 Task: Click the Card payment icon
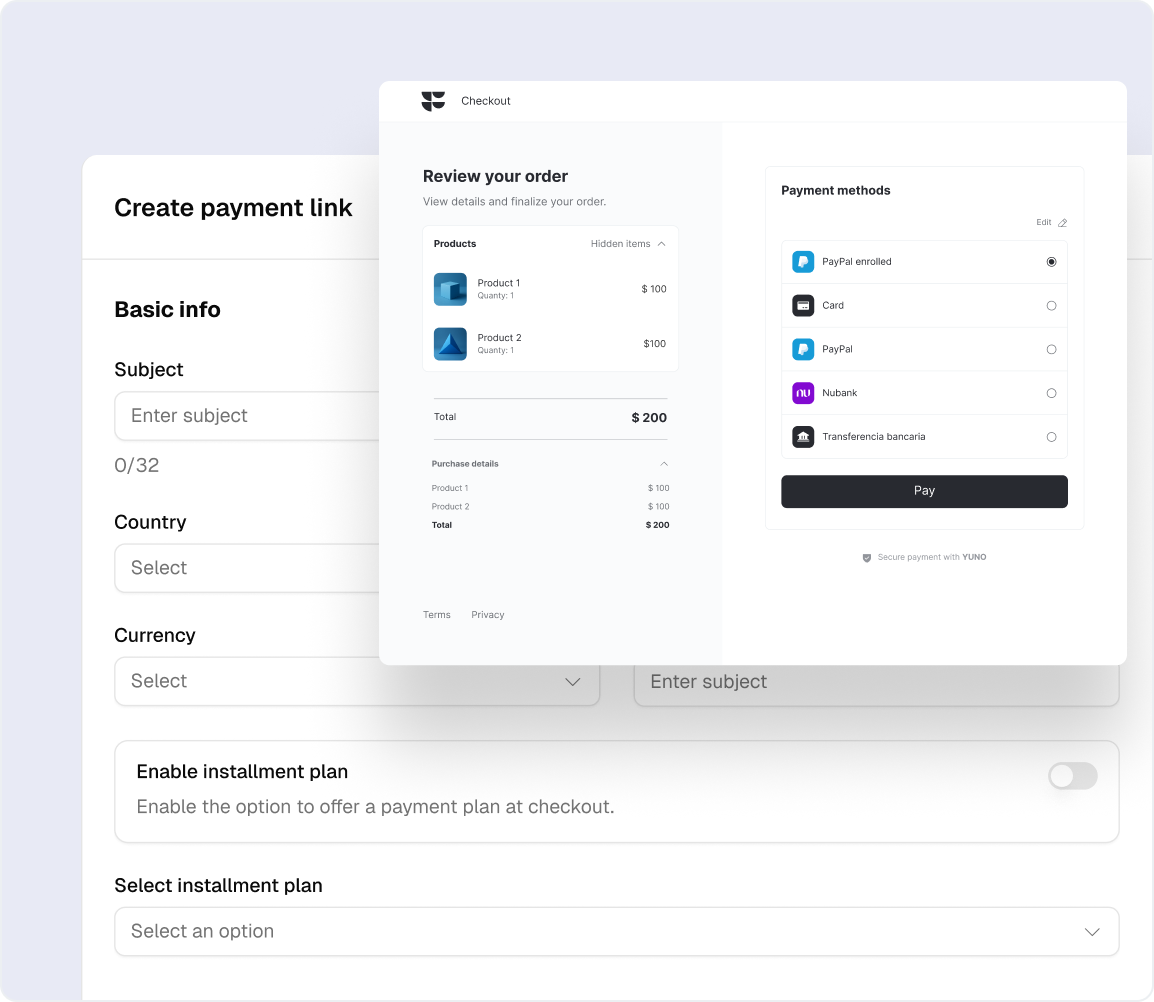pos(803,306)
